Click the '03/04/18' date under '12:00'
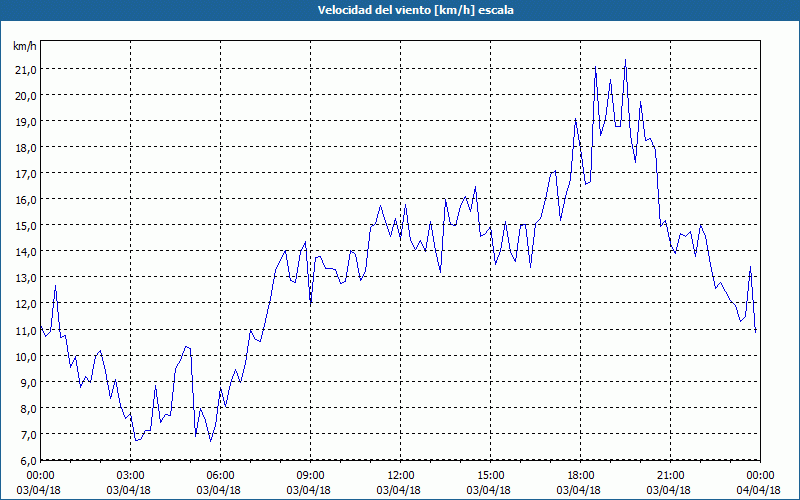The width and height of the screenshot is (800, 500). tap(398, 490)
